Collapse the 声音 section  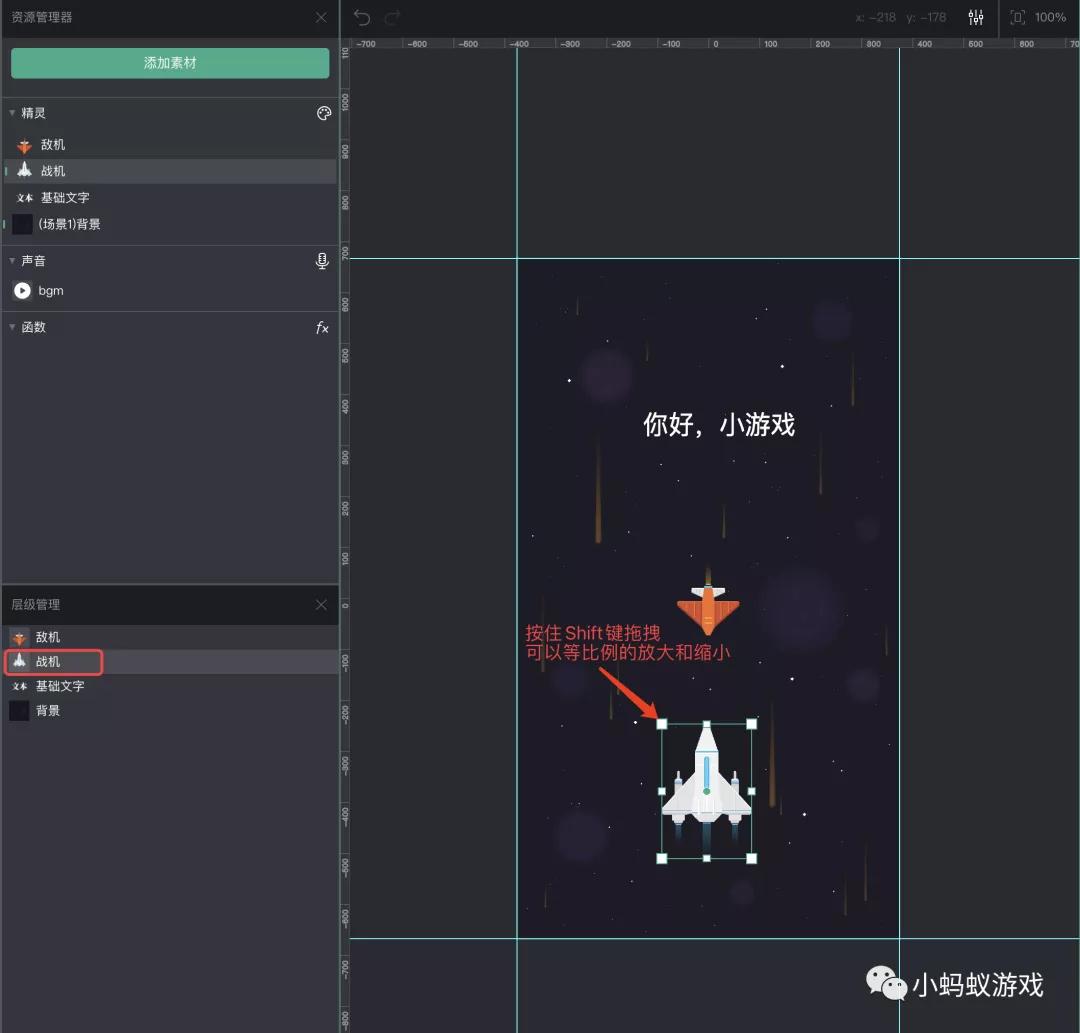point(12,260)
